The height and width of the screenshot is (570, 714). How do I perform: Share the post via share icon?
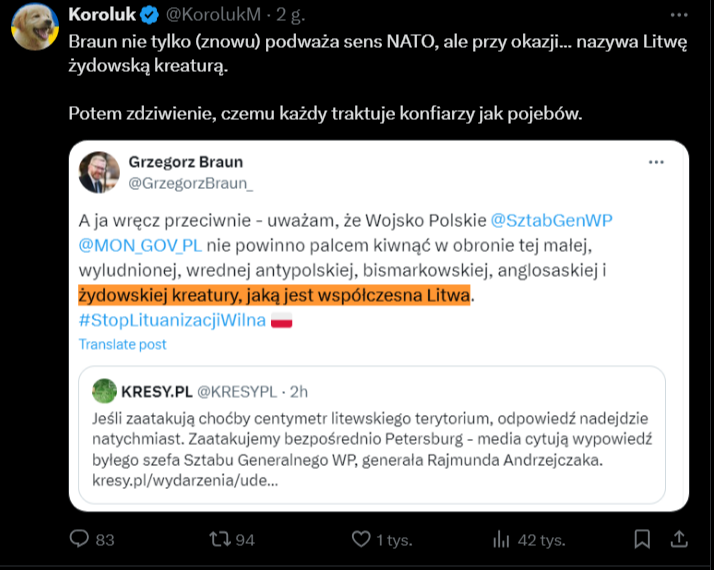point(678,539)
